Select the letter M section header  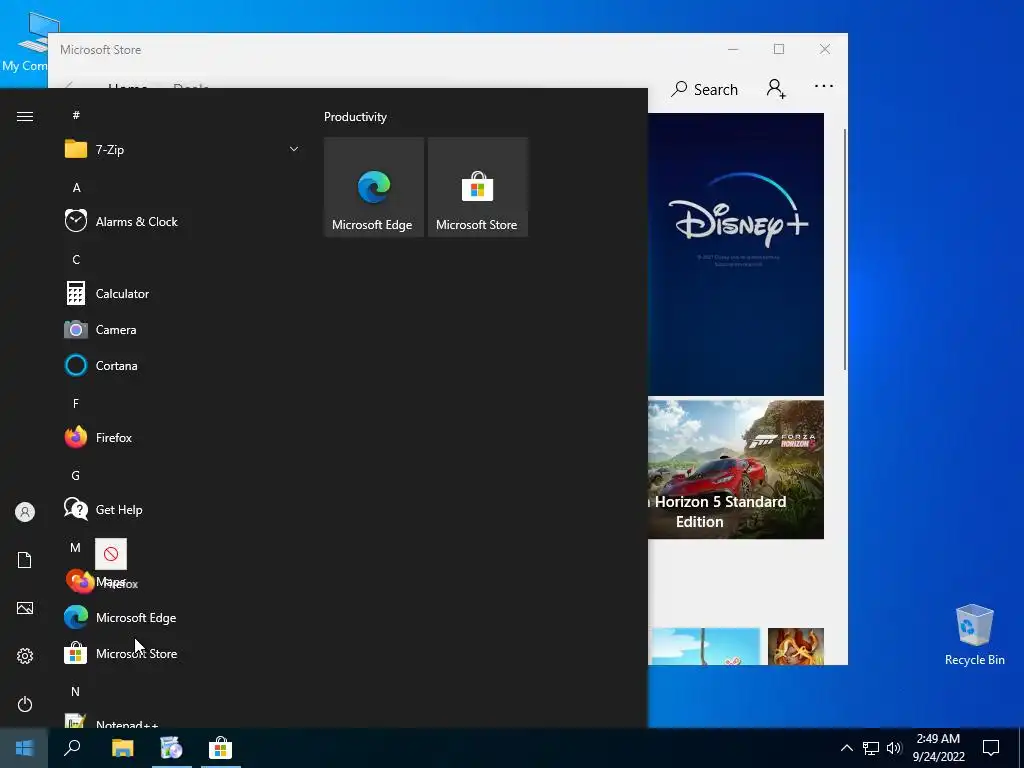point(76,547)
